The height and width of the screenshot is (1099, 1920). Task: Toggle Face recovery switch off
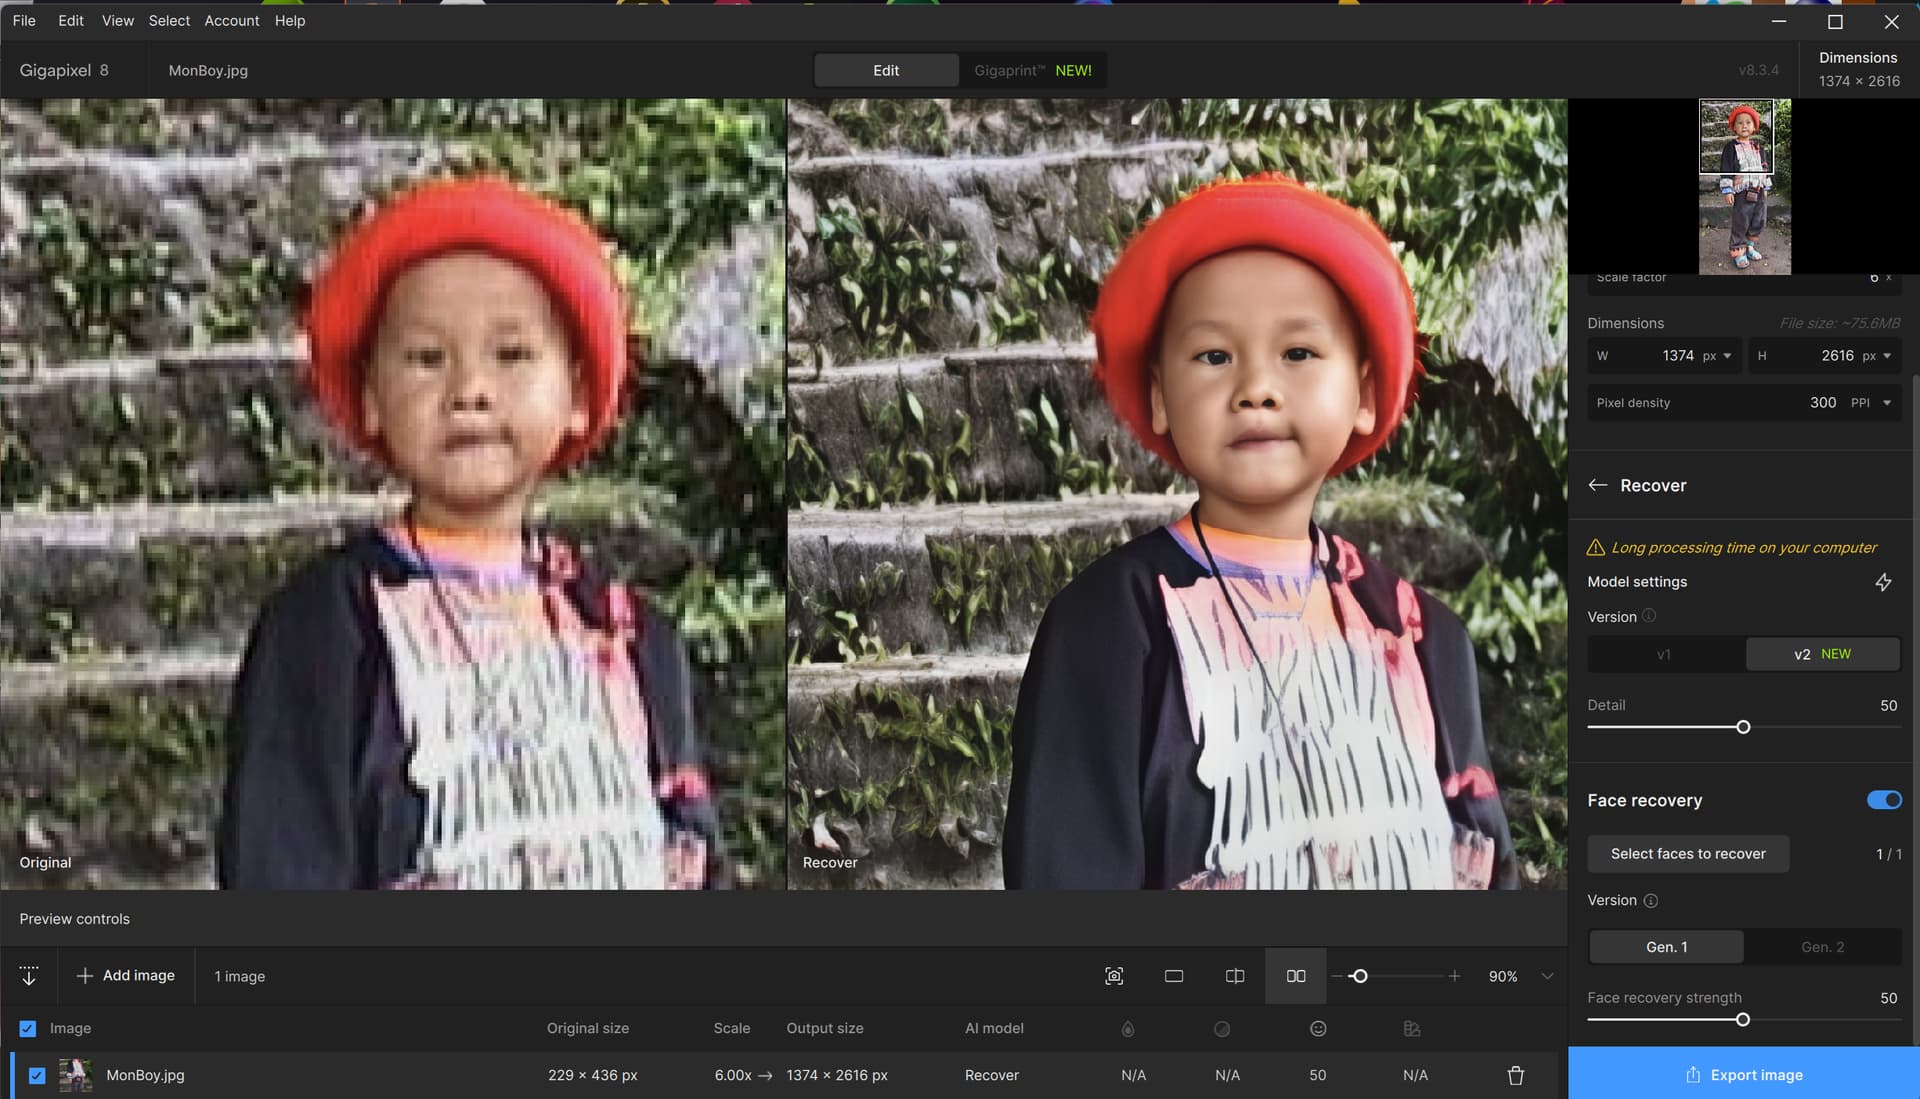[1884, 800]
